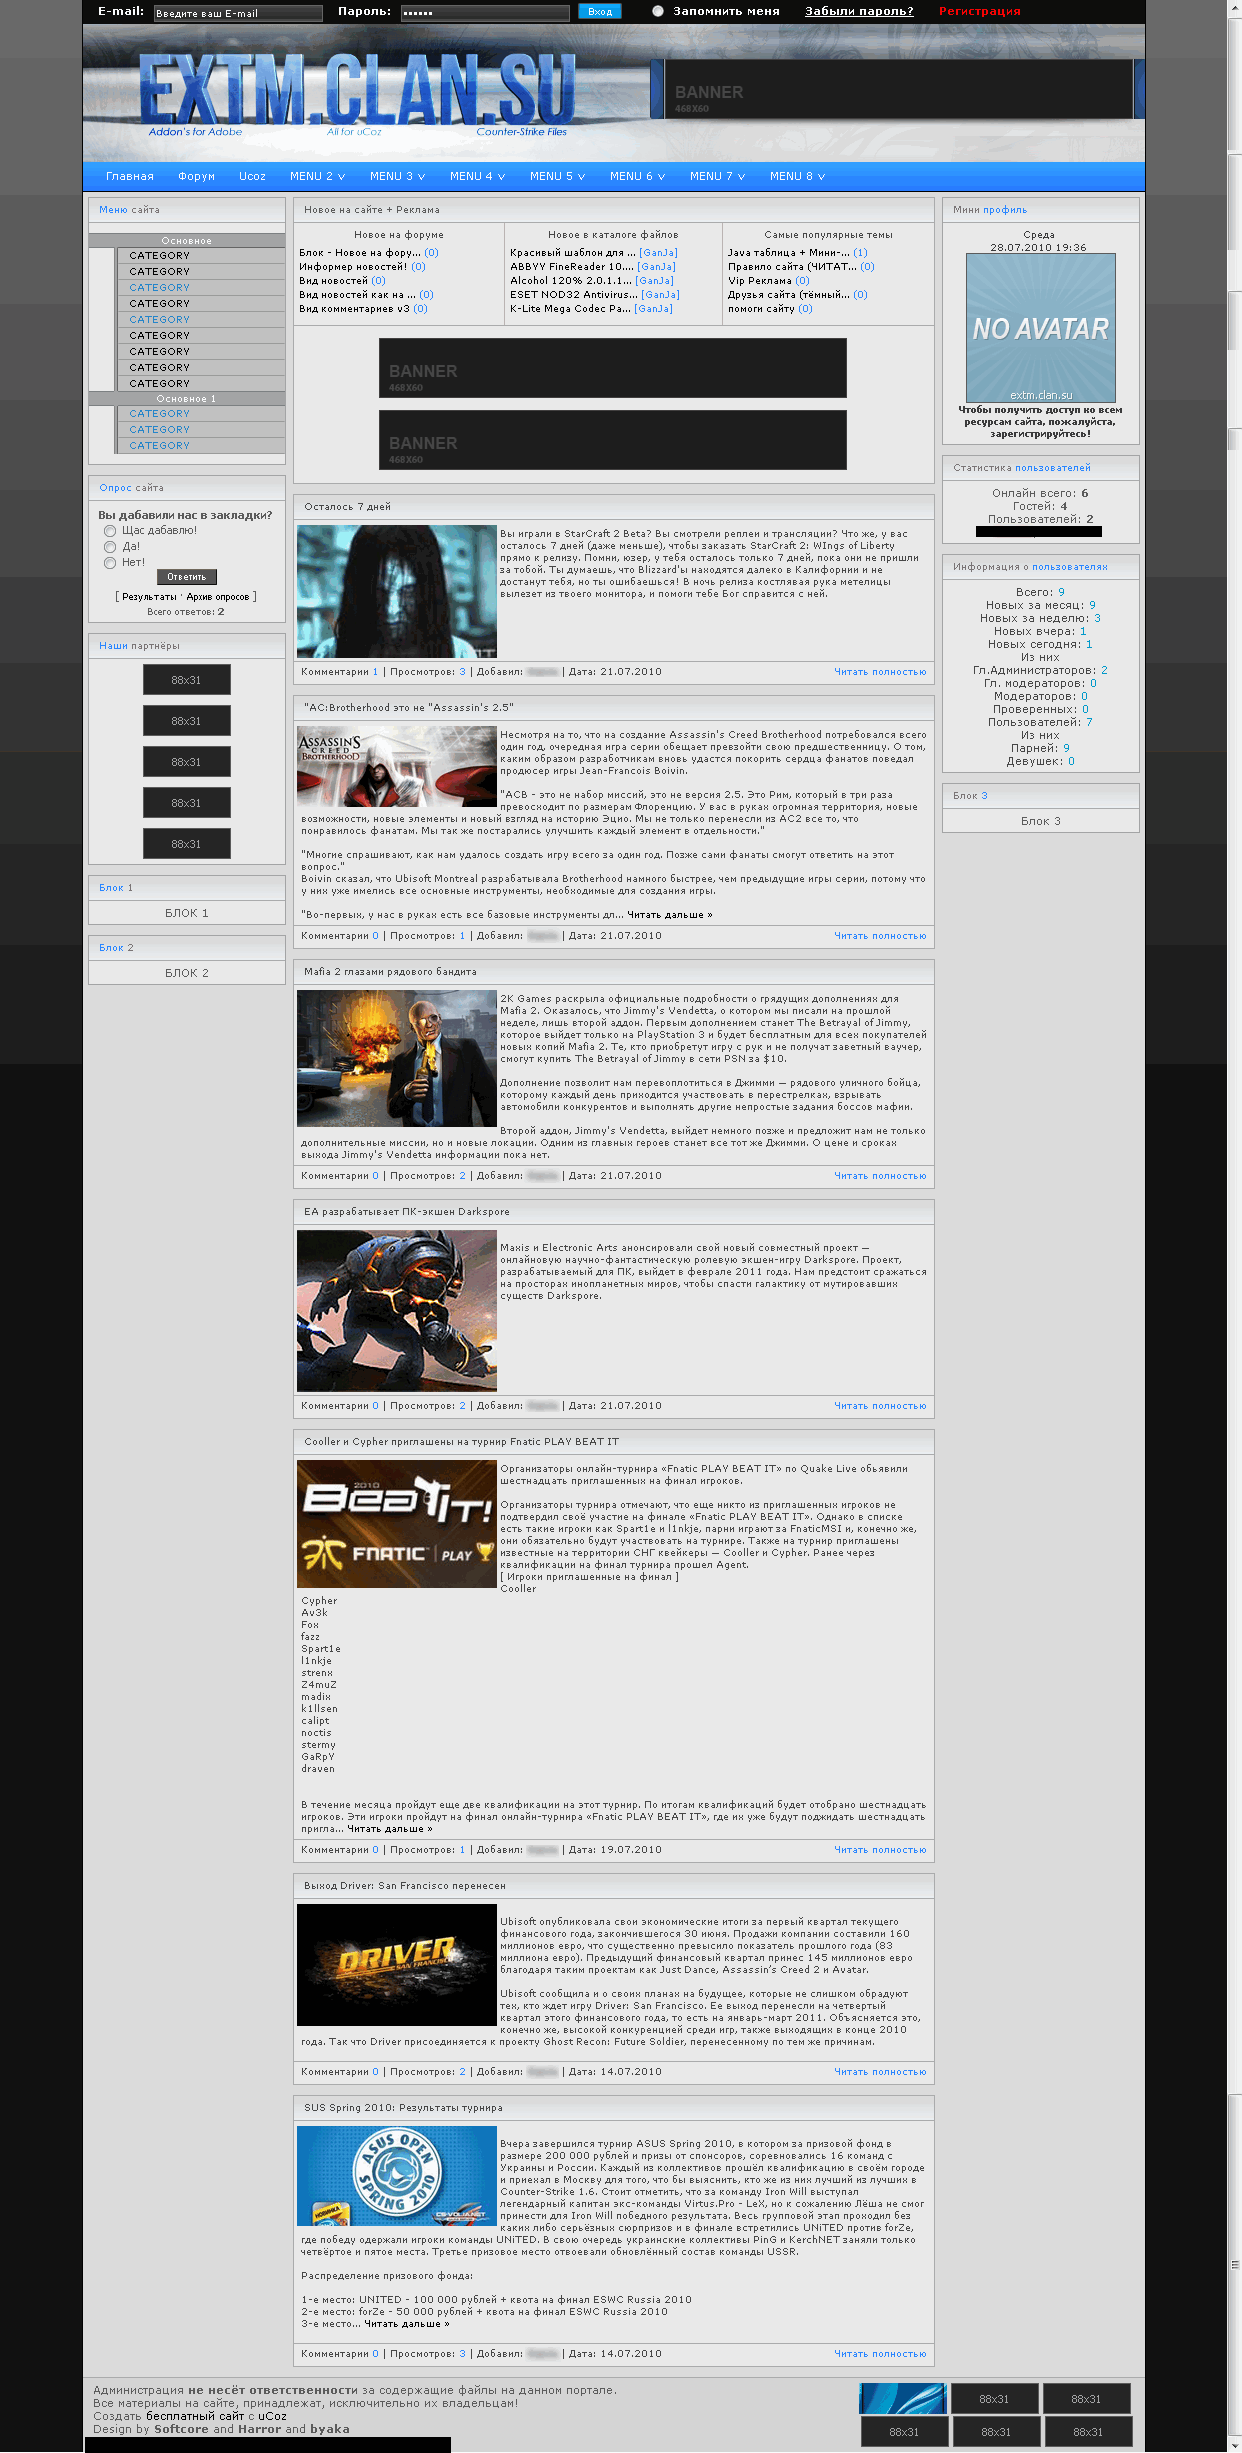Click the top header 468x60 banner
Viewport: 1242px width, 2453px height.
[x=892, y=89]
